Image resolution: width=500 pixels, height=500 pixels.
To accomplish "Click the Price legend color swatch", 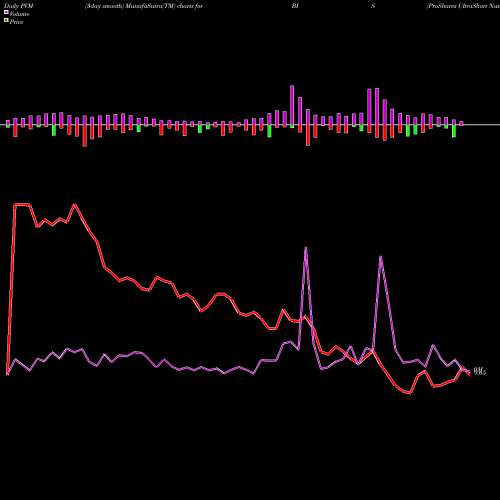I will [x=6, y=21].
